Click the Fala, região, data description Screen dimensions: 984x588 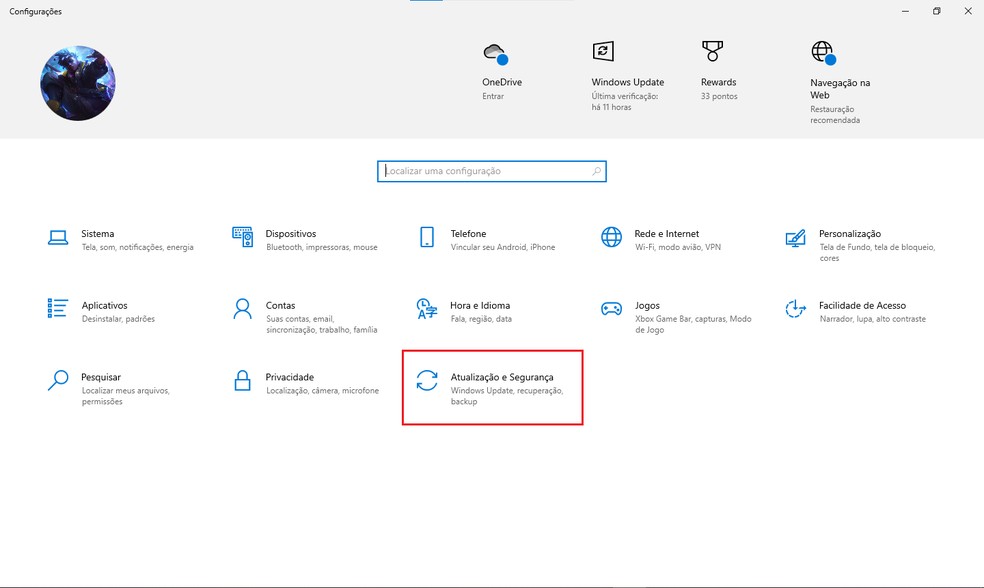(x=481, y=319)
